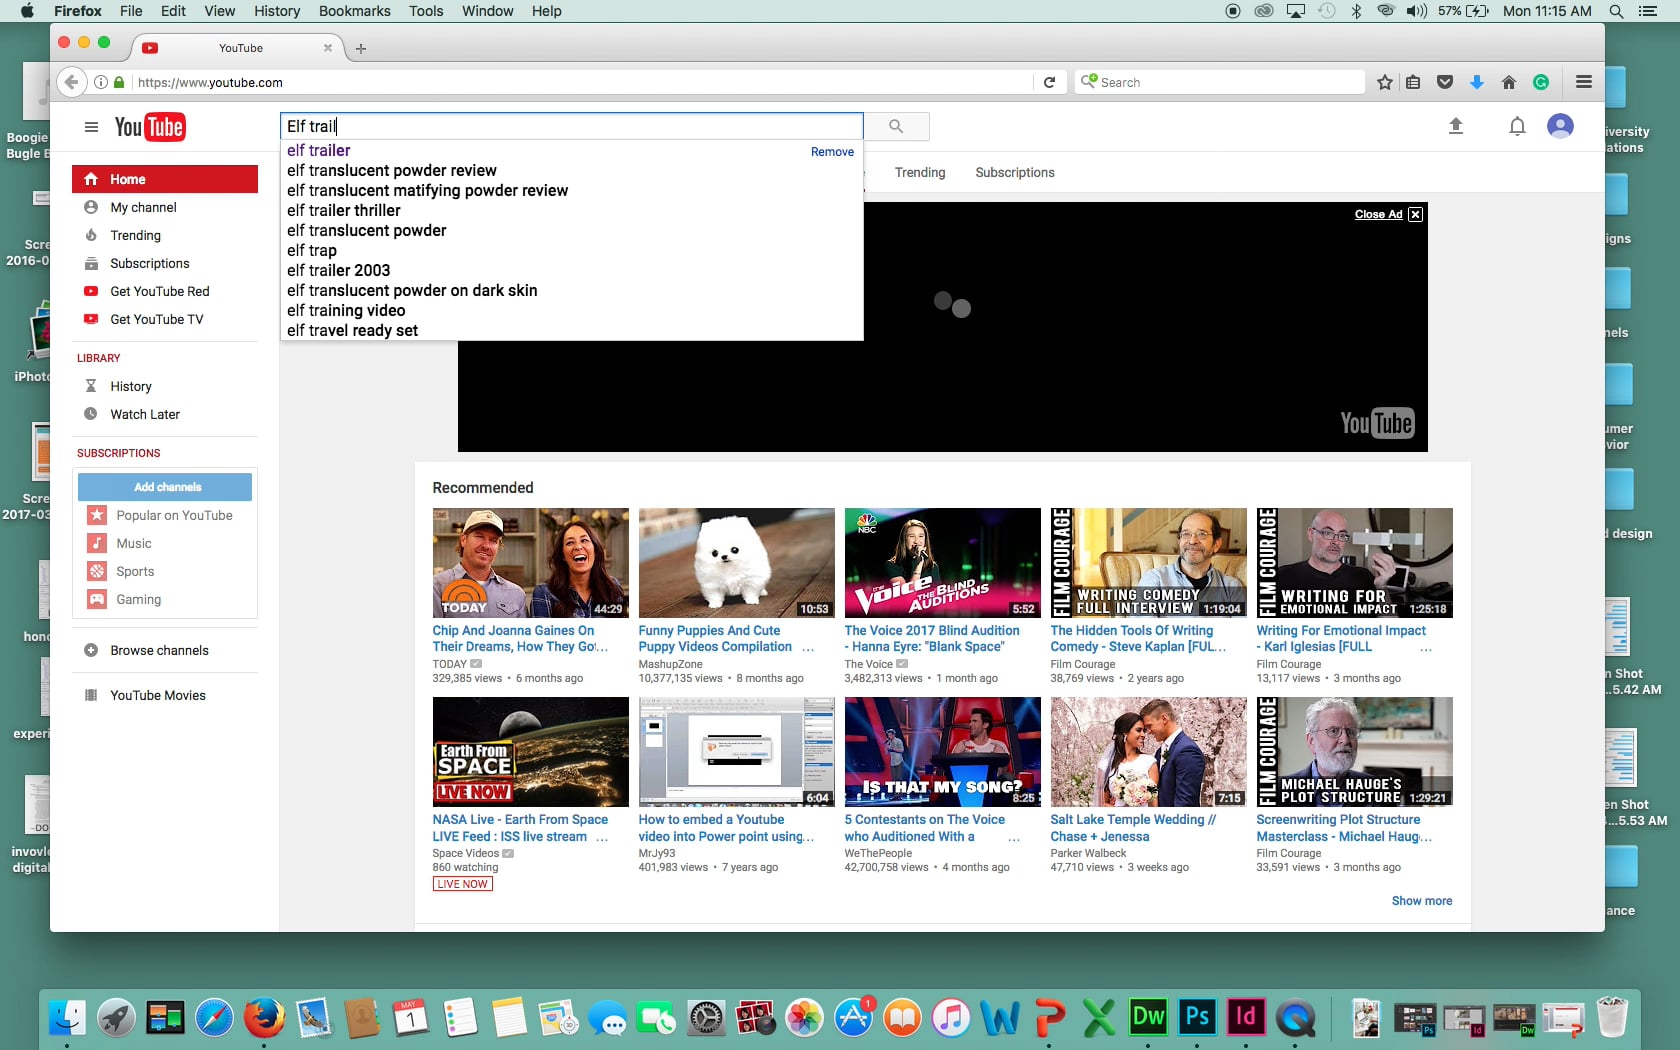Choose 'elf travel ready set' suggestion
This screenshot has height=1050, width=1680.
[x=571, y=330]
